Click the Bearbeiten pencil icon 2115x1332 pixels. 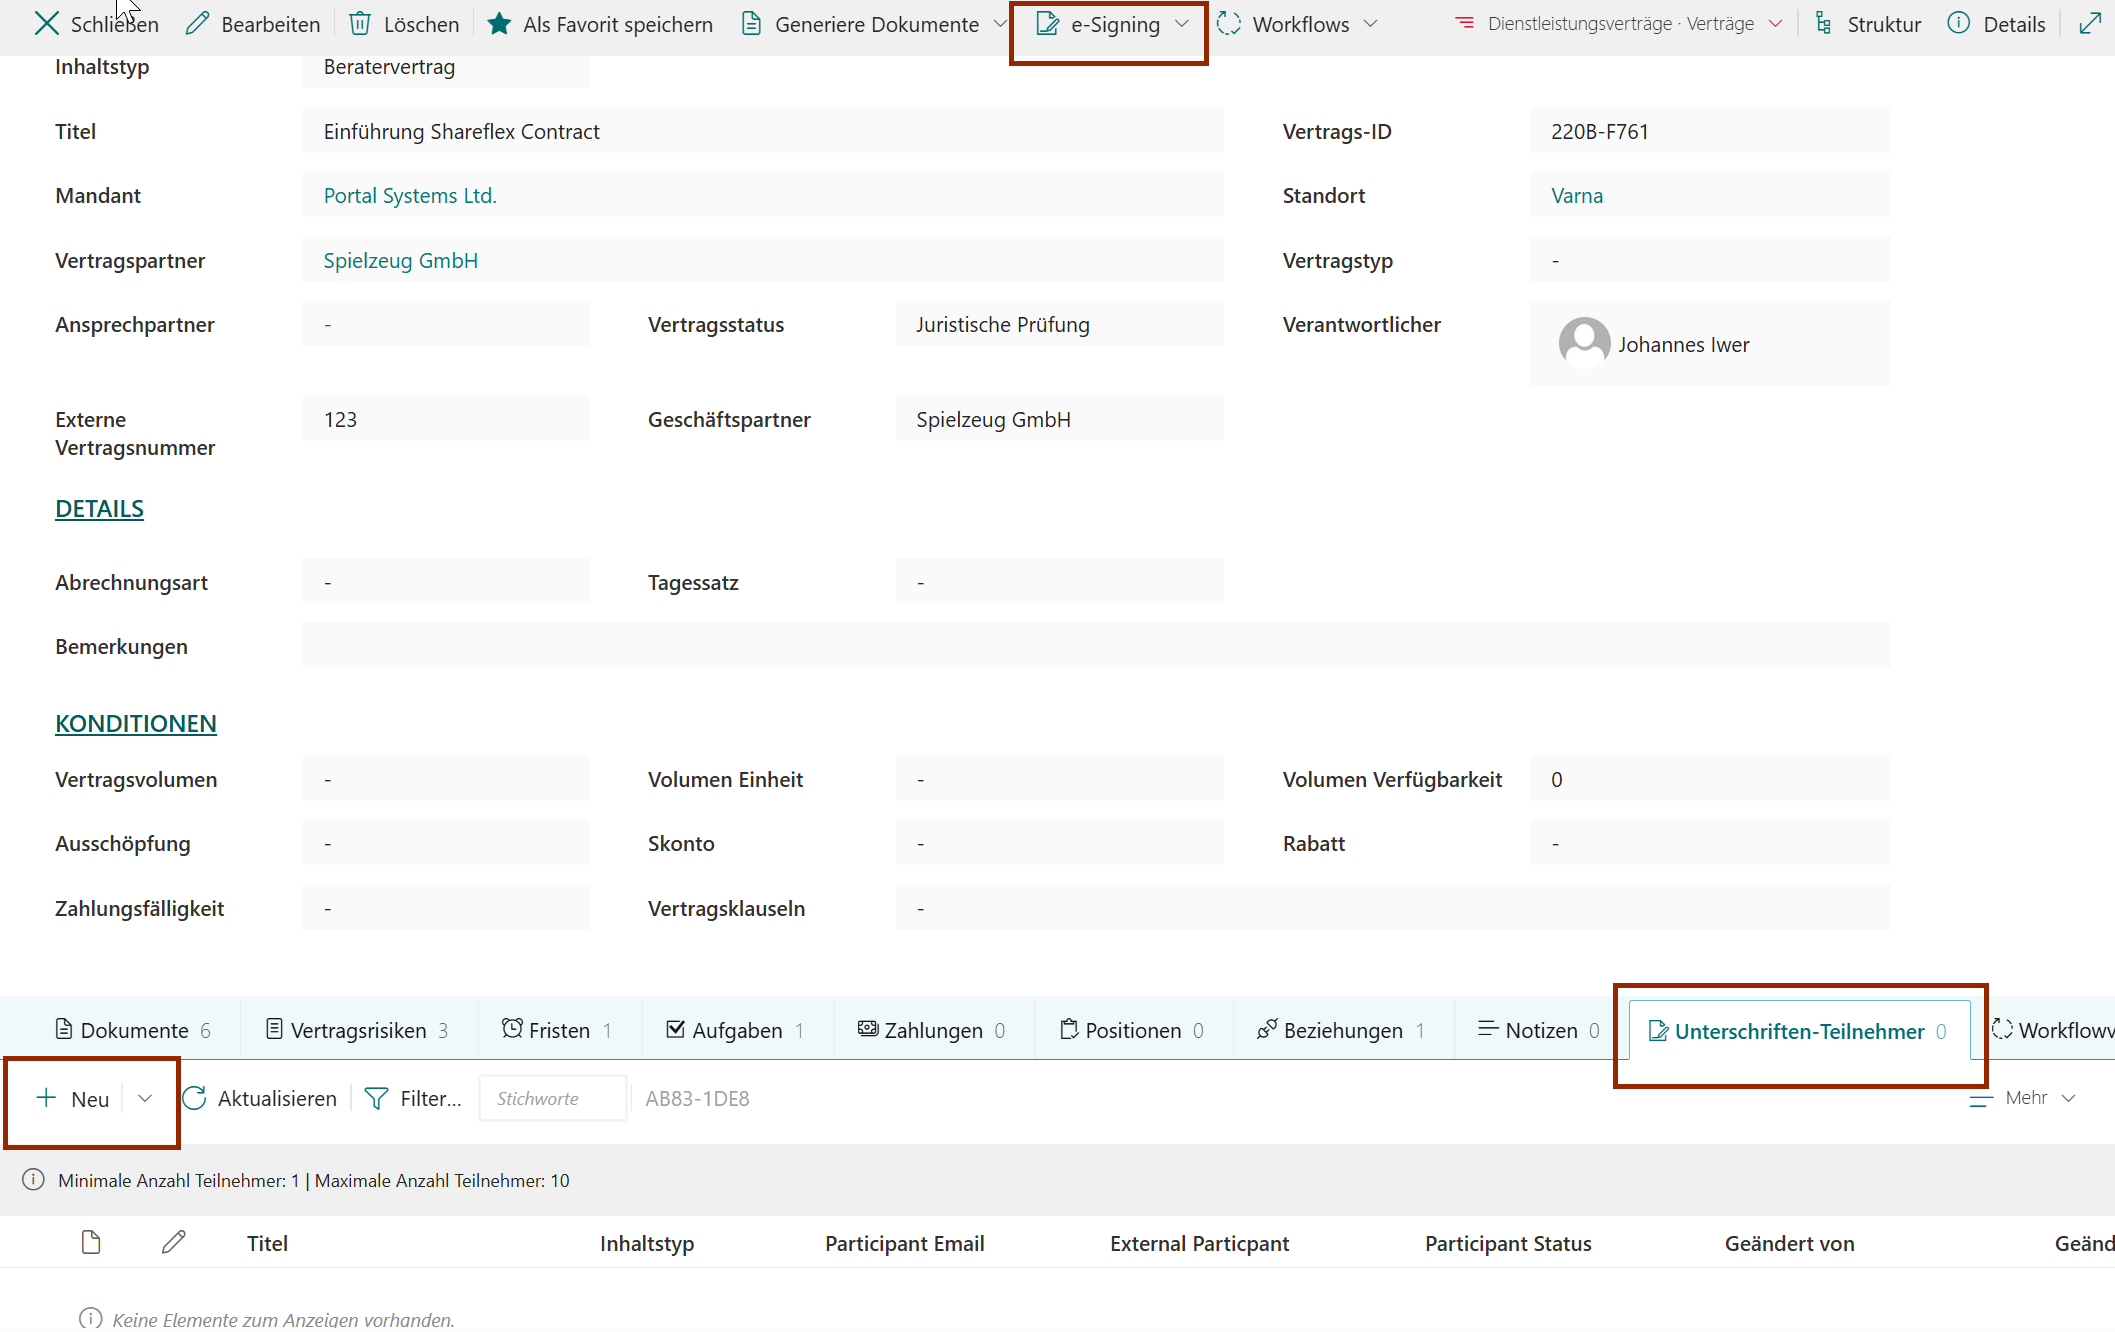coord(198,24)
